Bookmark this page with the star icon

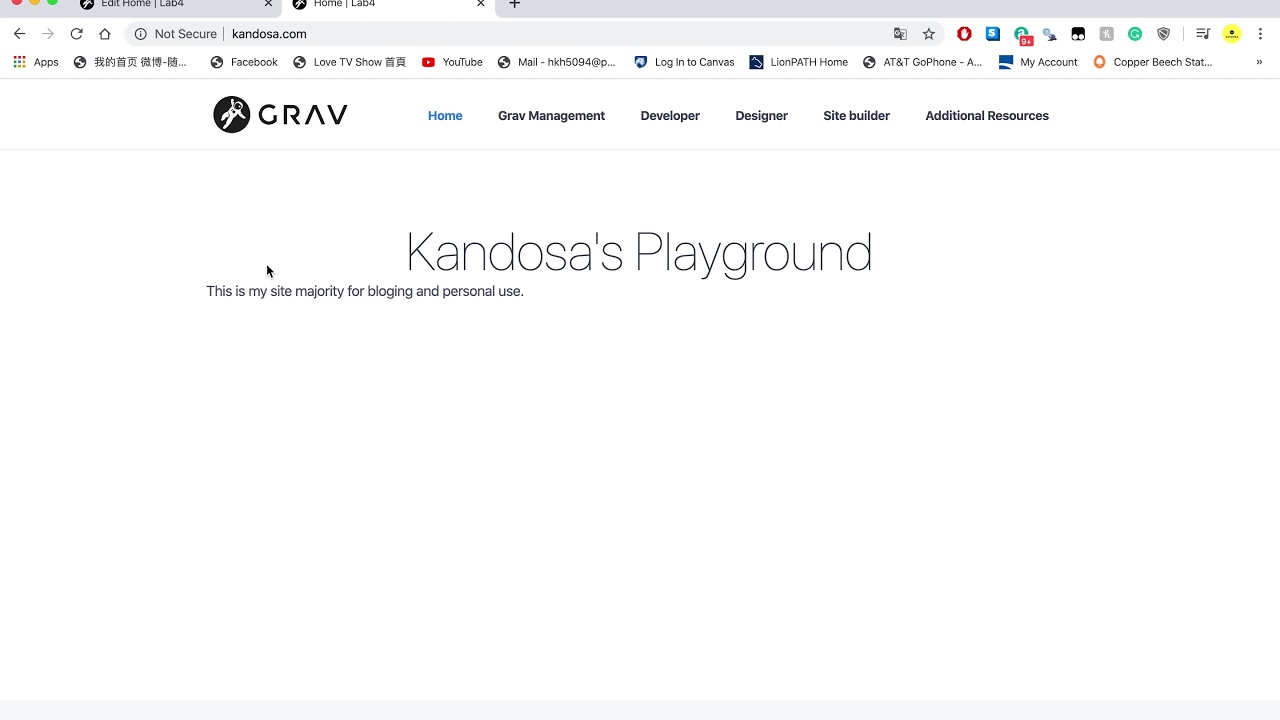coord(929,34)
